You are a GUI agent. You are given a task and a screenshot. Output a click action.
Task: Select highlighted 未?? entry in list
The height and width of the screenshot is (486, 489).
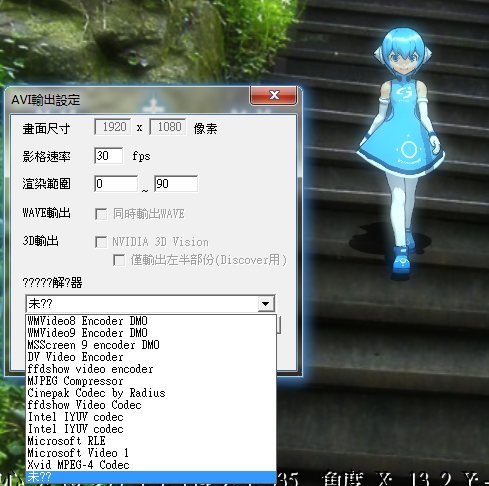151,477
